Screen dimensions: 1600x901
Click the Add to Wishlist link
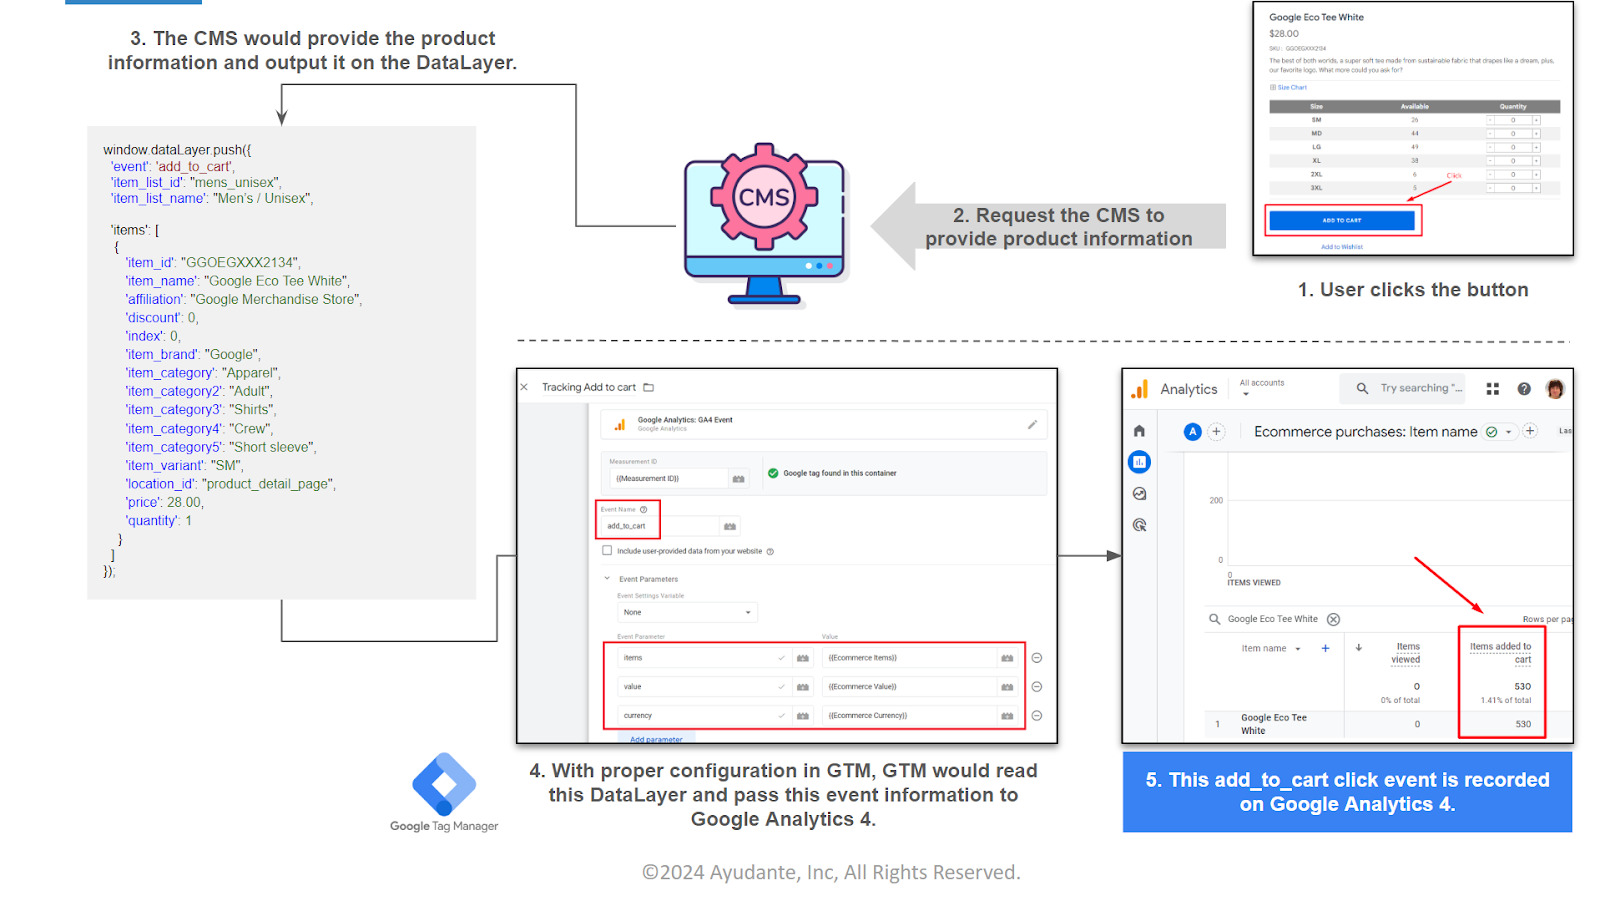1342,247
